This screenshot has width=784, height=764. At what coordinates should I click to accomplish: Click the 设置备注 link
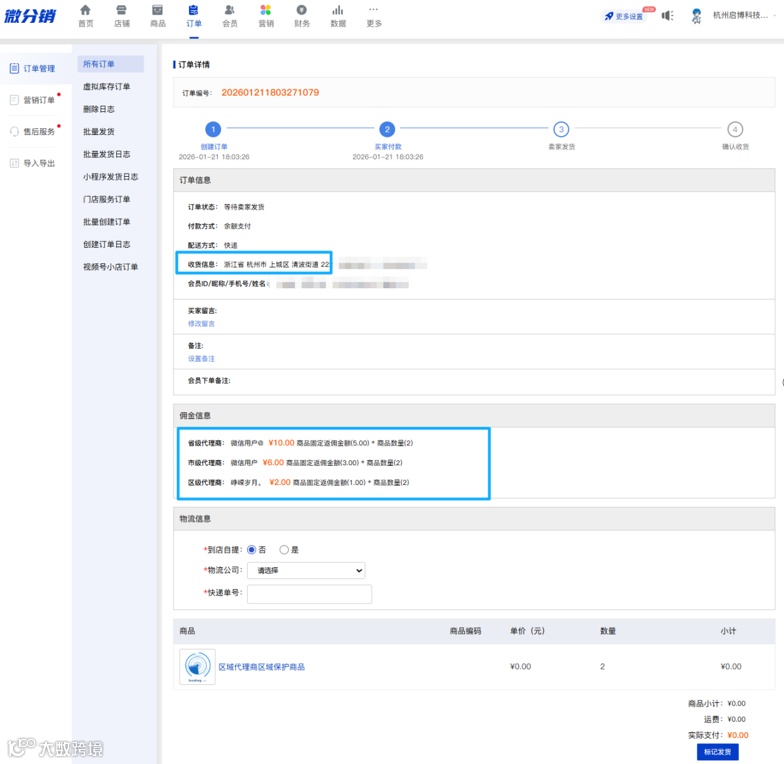tap(202, 358)
